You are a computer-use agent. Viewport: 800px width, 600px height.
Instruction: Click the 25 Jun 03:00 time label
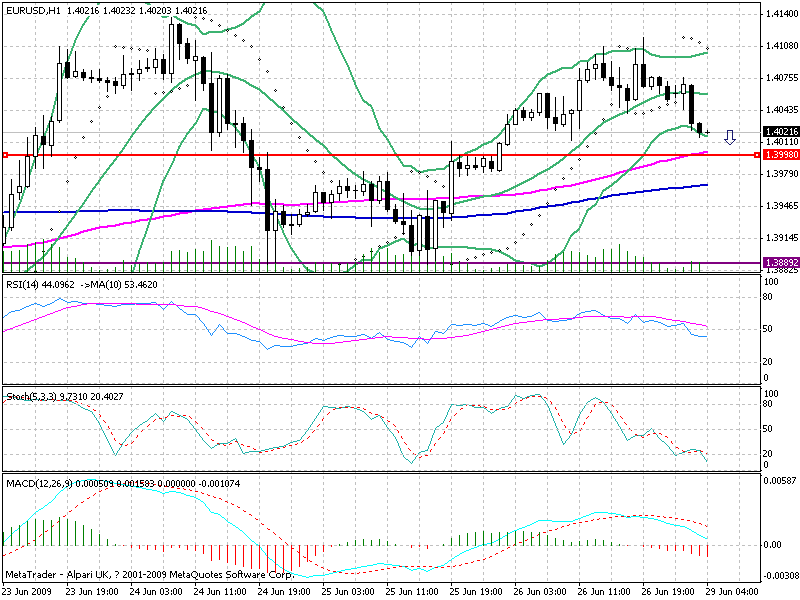348,592
